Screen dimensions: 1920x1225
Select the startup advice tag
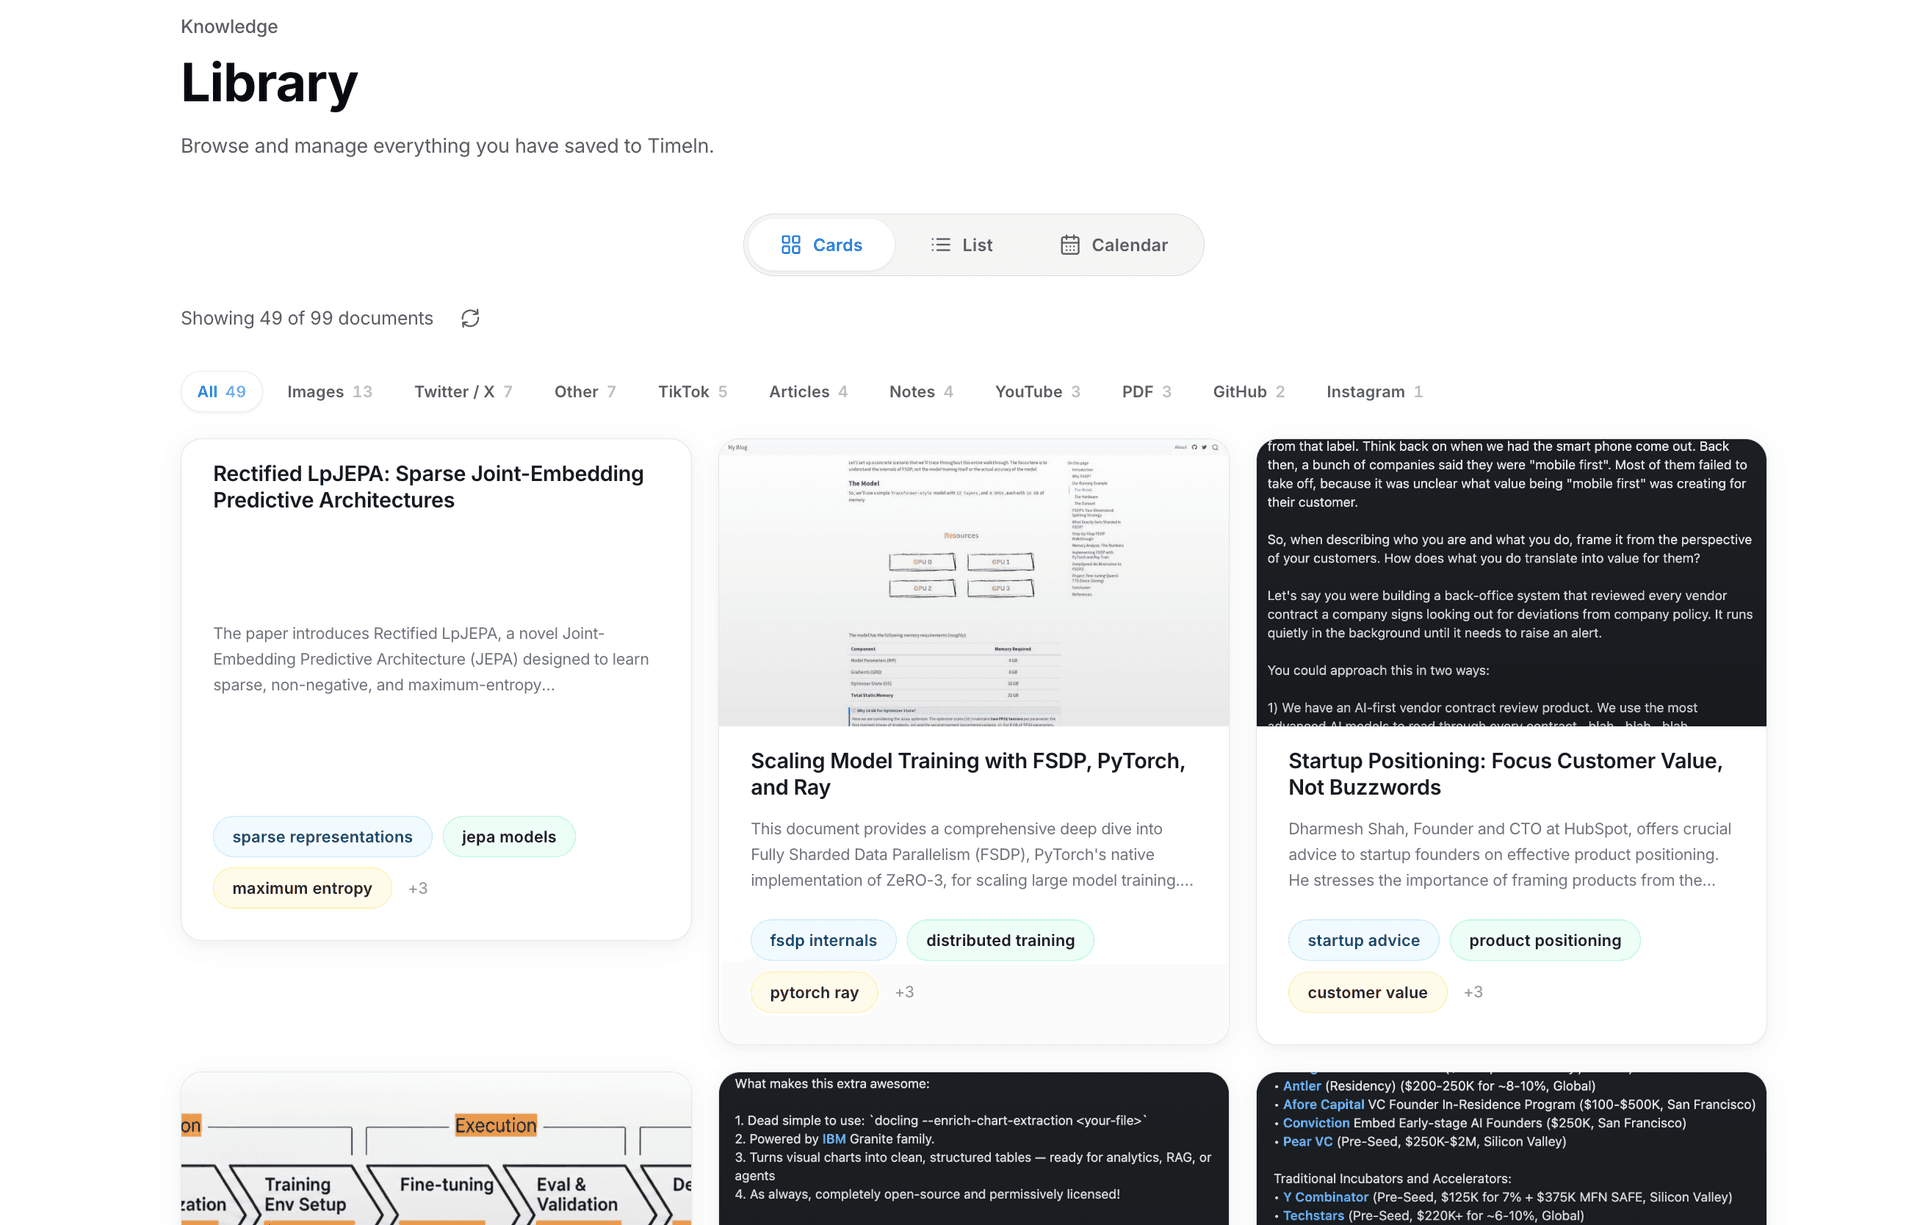pyautogui.click(x=1363, y=940)
